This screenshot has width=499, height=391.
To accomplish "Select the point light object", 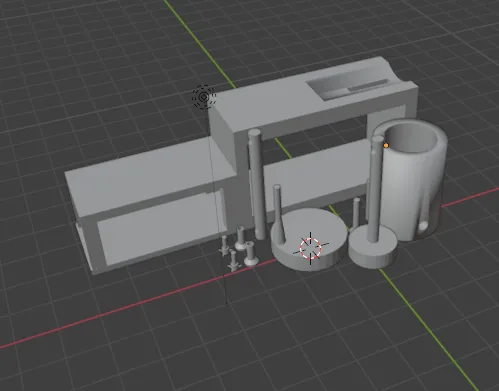I will tap(204, 97).
